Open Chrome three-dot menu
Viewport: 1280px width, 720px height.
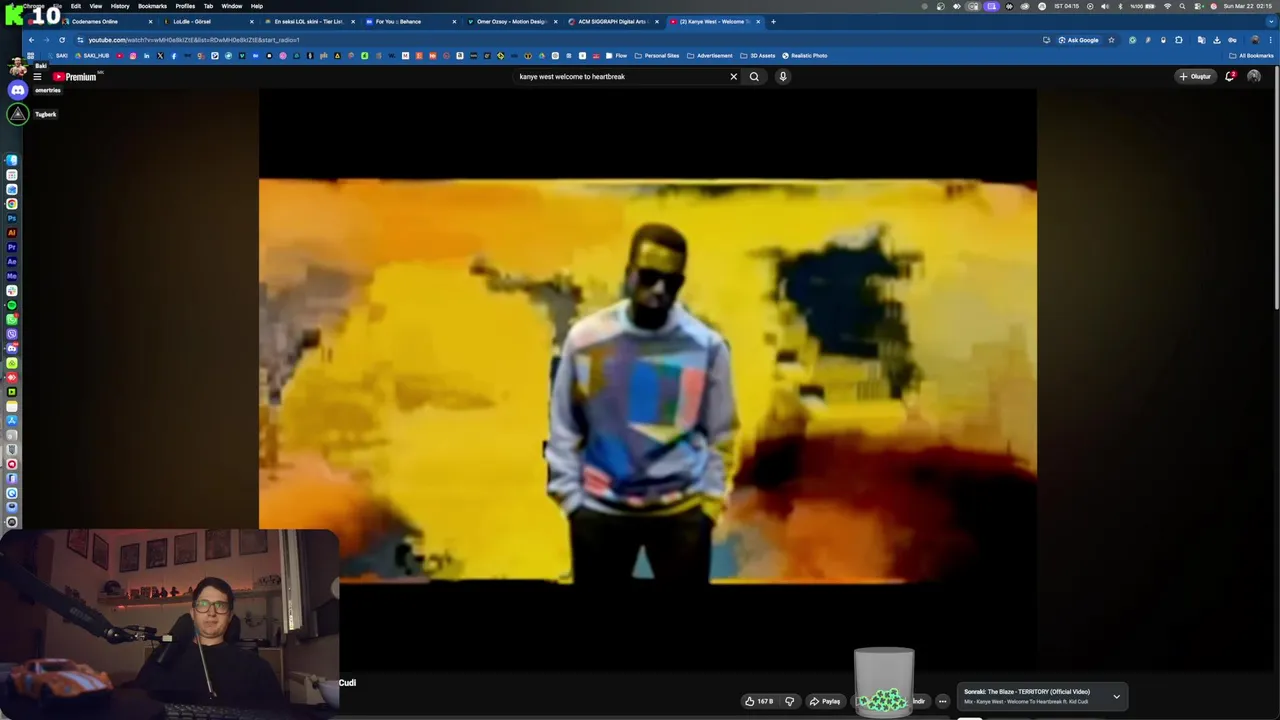[x=1270, y=40]
